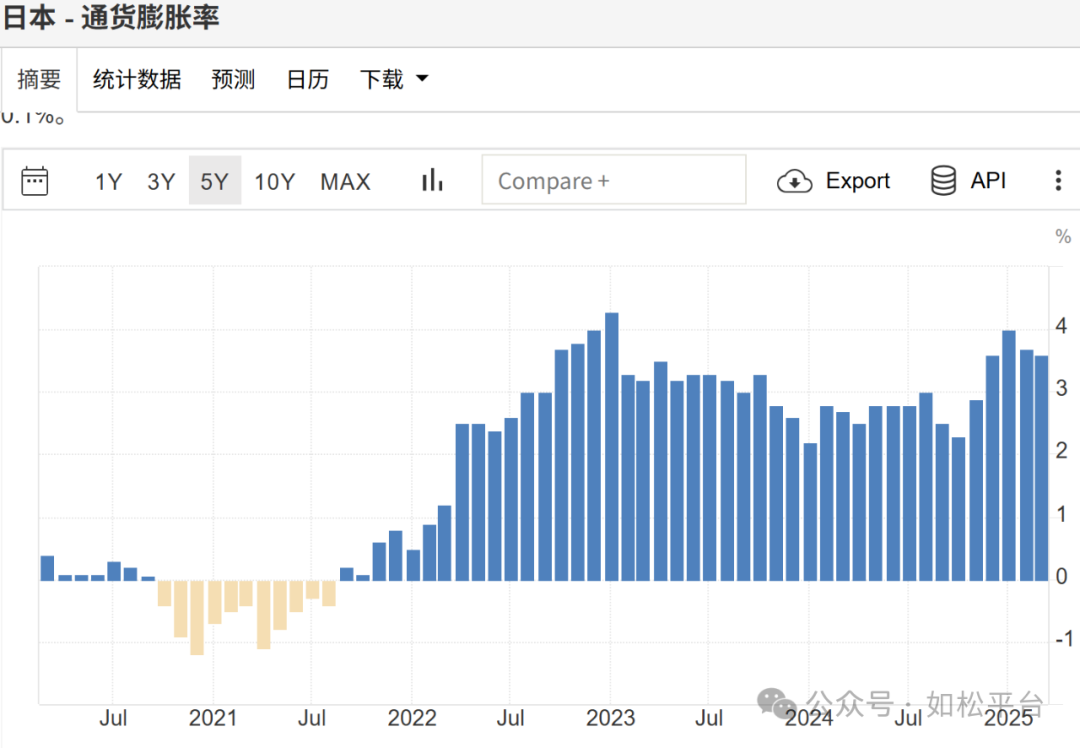Switch to the 统计数据 tab
This screenshot has height=748, width=1080.
coord(137,80)
